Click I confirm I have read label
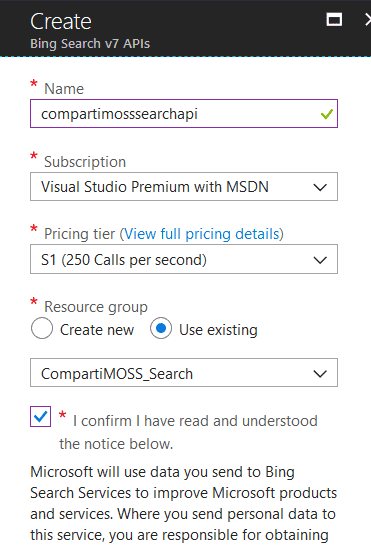The height and width of the screenshot is (550, 371). 189,432
